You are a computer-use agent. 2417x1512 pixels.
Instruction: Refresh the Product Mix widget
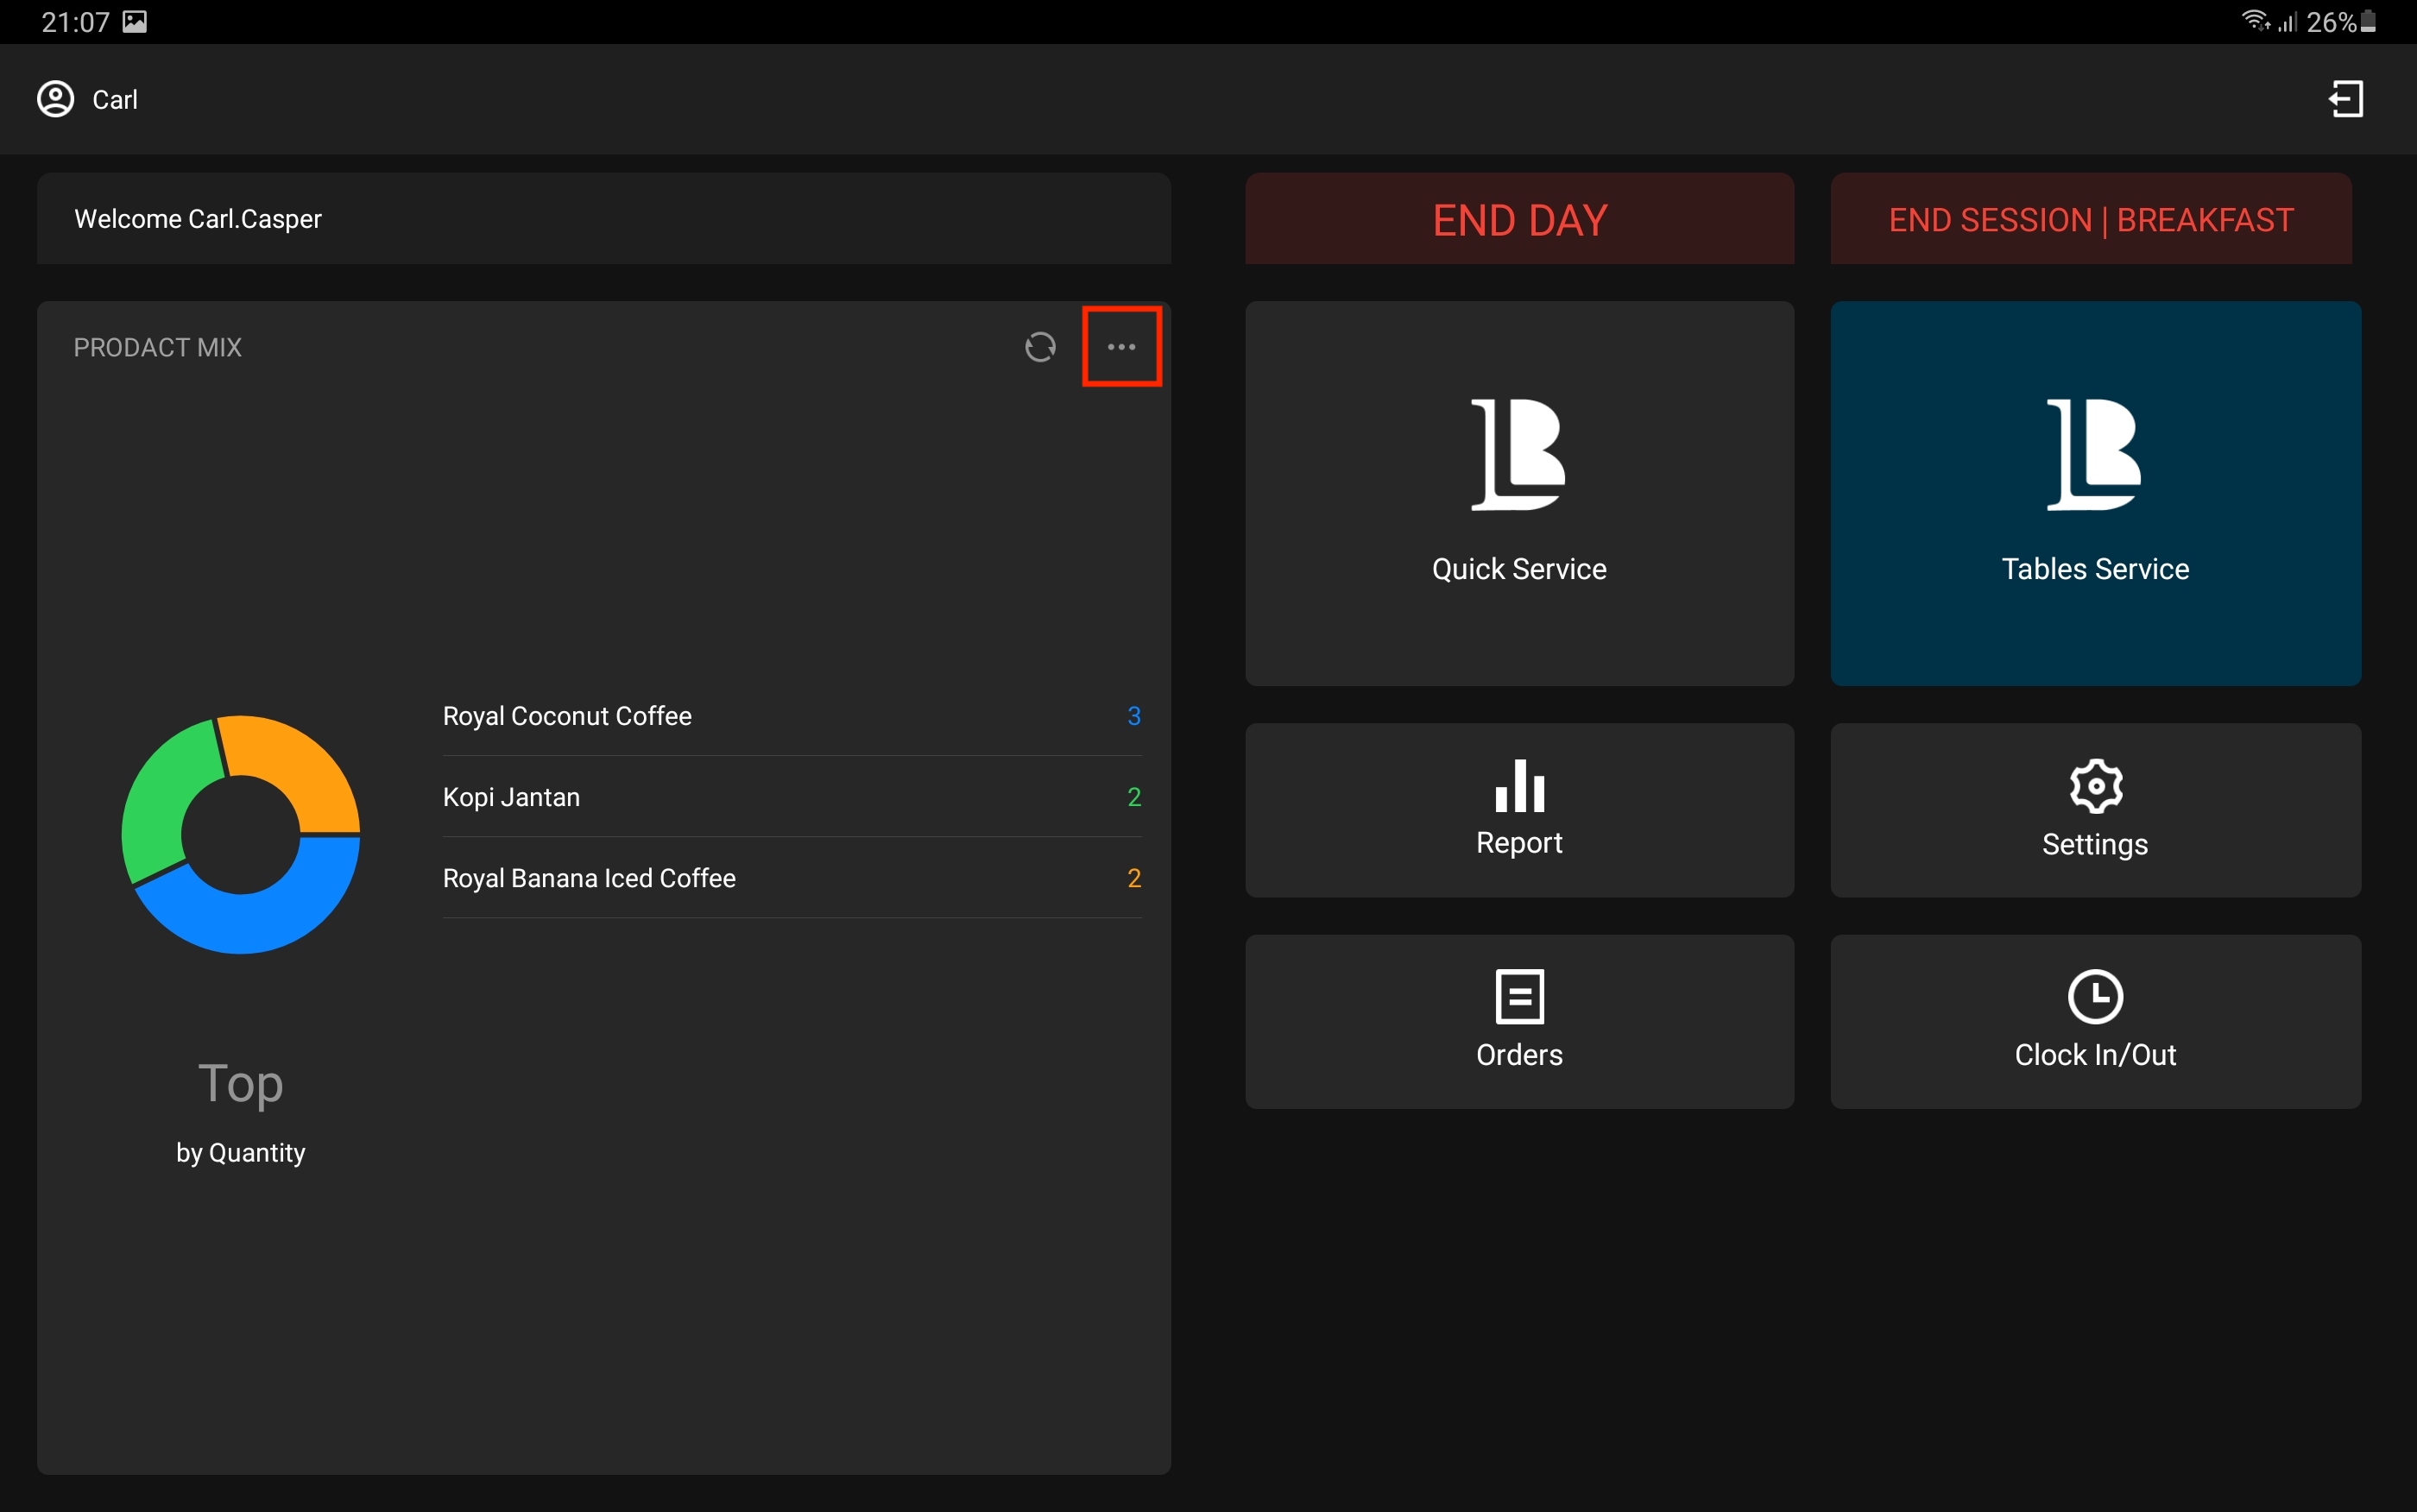coord(1040,347)
